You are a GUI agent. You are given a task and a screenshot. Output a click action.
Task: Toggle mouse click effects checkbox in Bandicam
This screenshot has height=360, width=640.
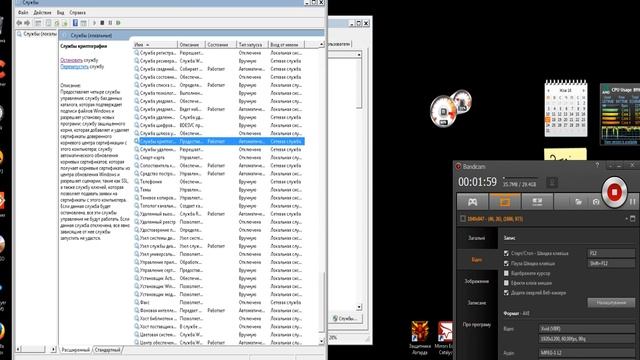pyautogui.click(x=506, y=283)
